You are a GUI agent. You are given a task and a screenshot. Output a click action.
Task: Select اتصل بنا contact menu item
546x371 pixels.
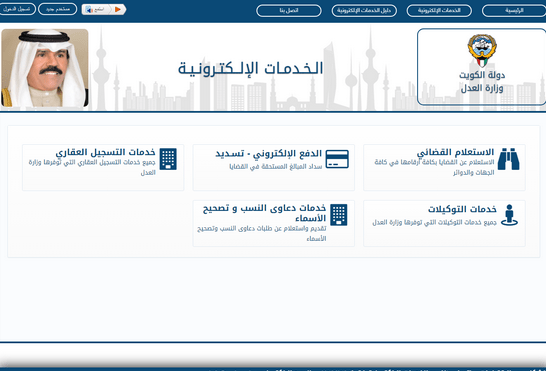pos(289,10)
